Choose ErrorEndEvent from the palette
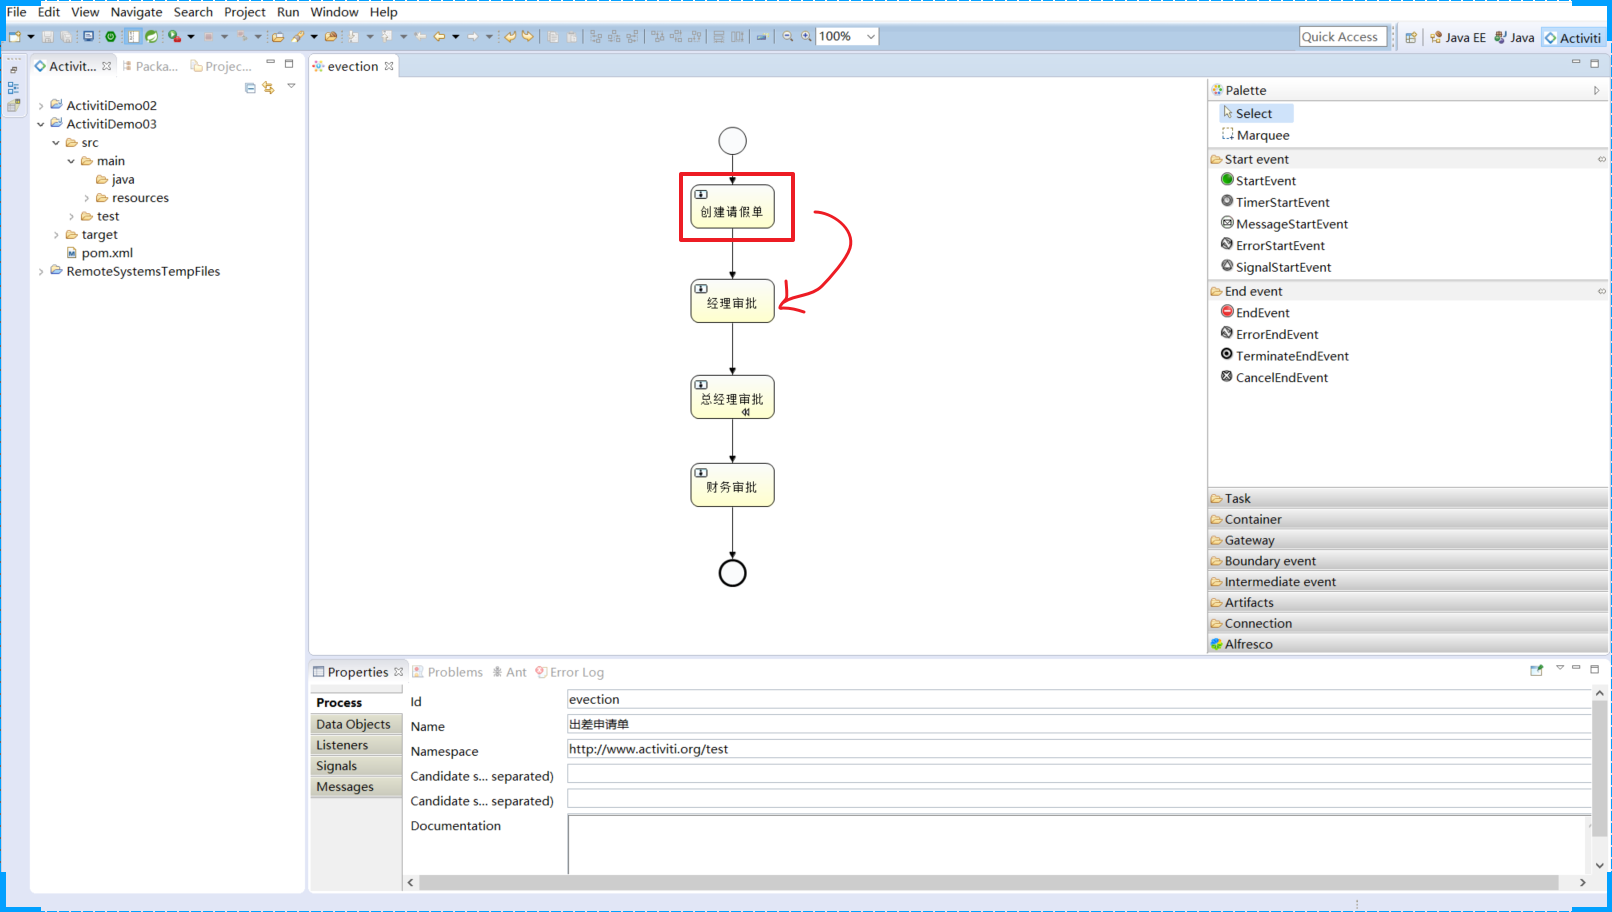Viewport: 1612px width, 912px height. click(x=1269, y=334)
